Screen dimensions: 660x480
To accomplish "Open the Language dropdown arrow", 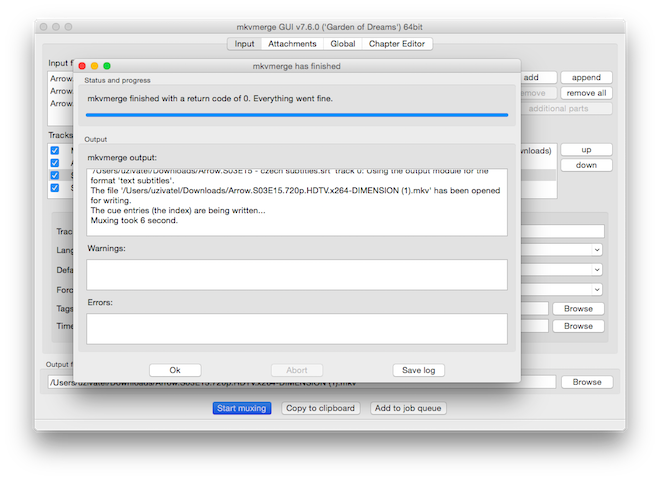I will [597, 250].
